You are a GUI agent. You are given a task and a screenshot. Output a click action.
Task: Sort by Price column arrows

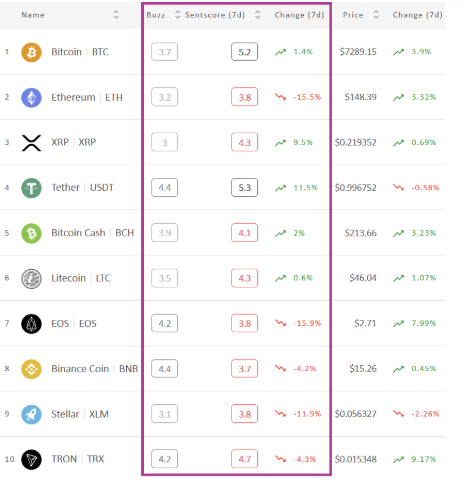(376, 15)
